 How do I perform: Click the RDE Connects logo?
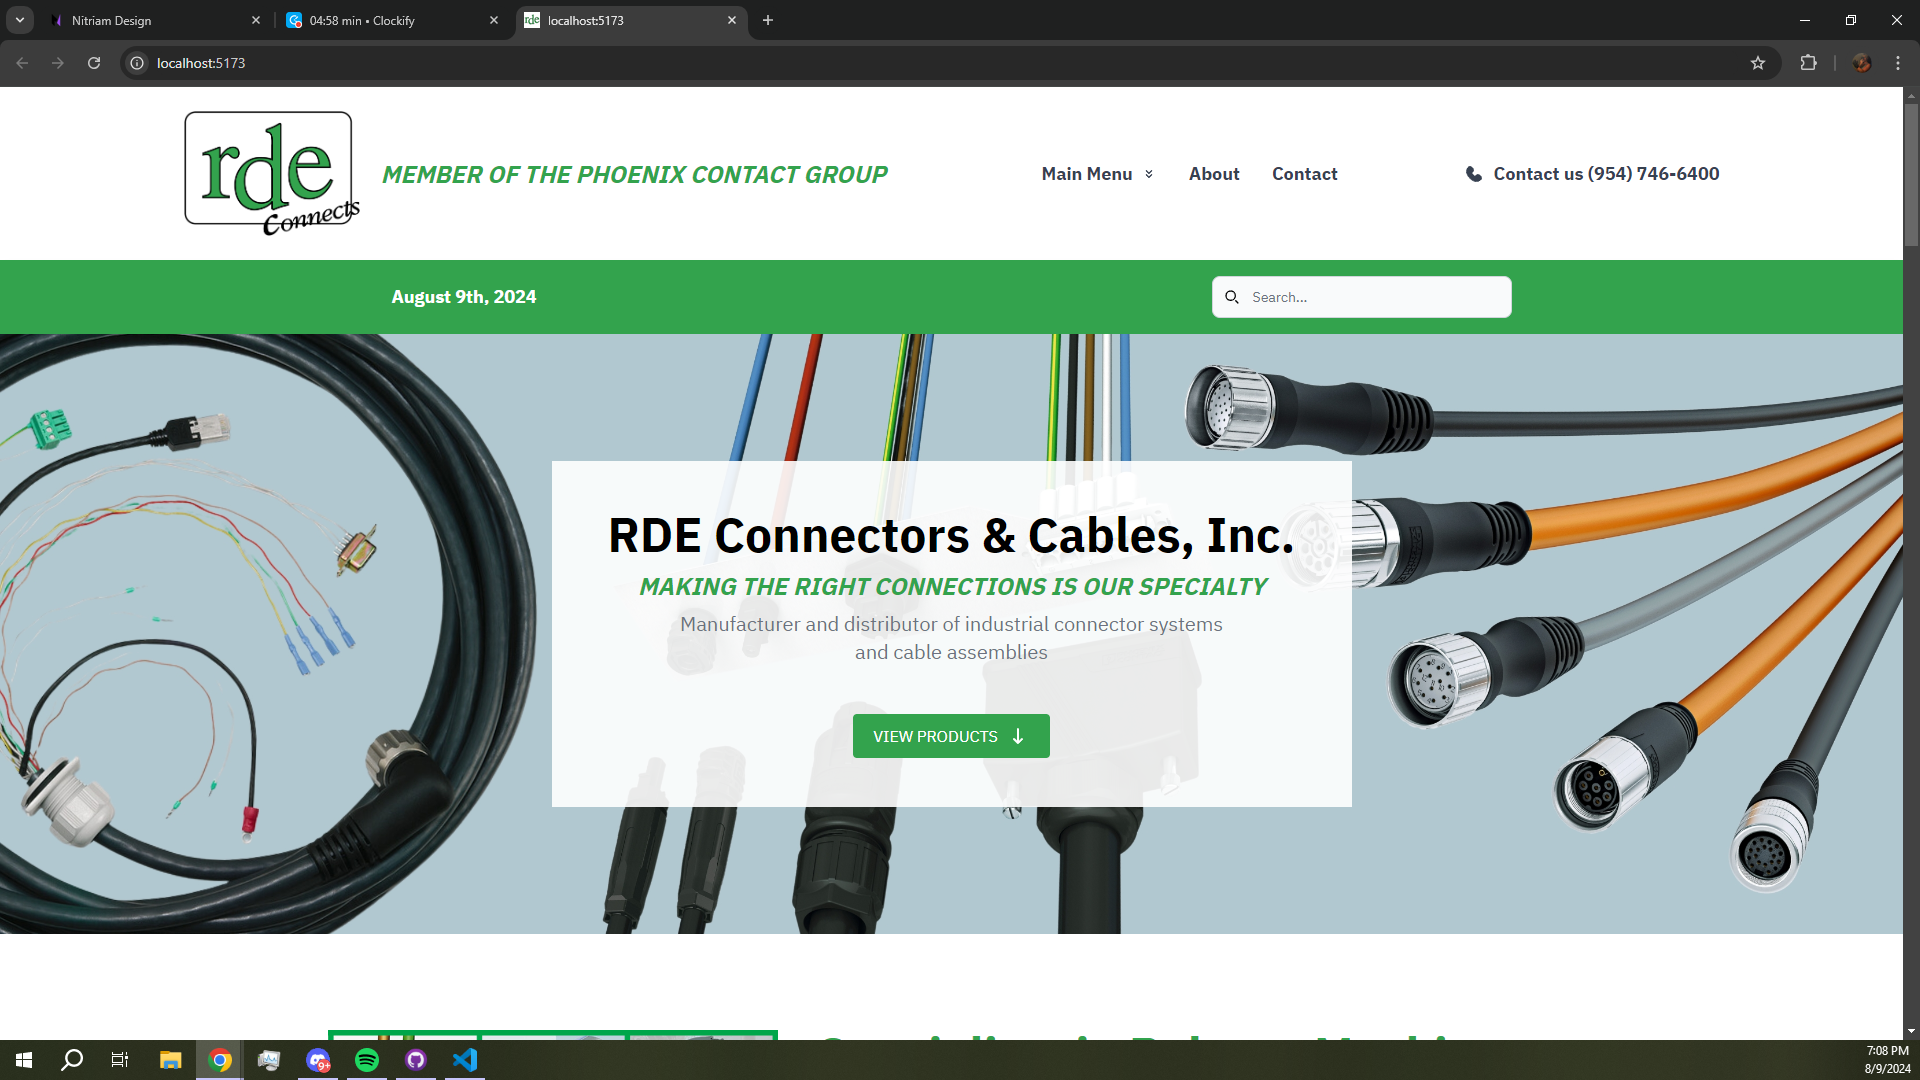tap(271, 173)
